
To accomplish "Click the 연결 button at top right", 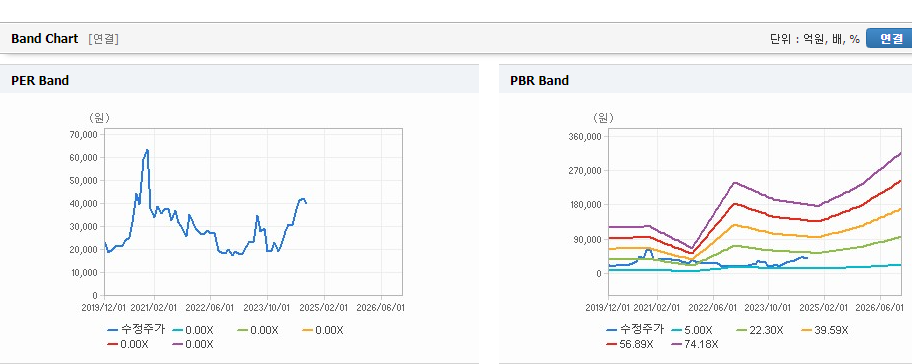I will (x=889, y=38).
